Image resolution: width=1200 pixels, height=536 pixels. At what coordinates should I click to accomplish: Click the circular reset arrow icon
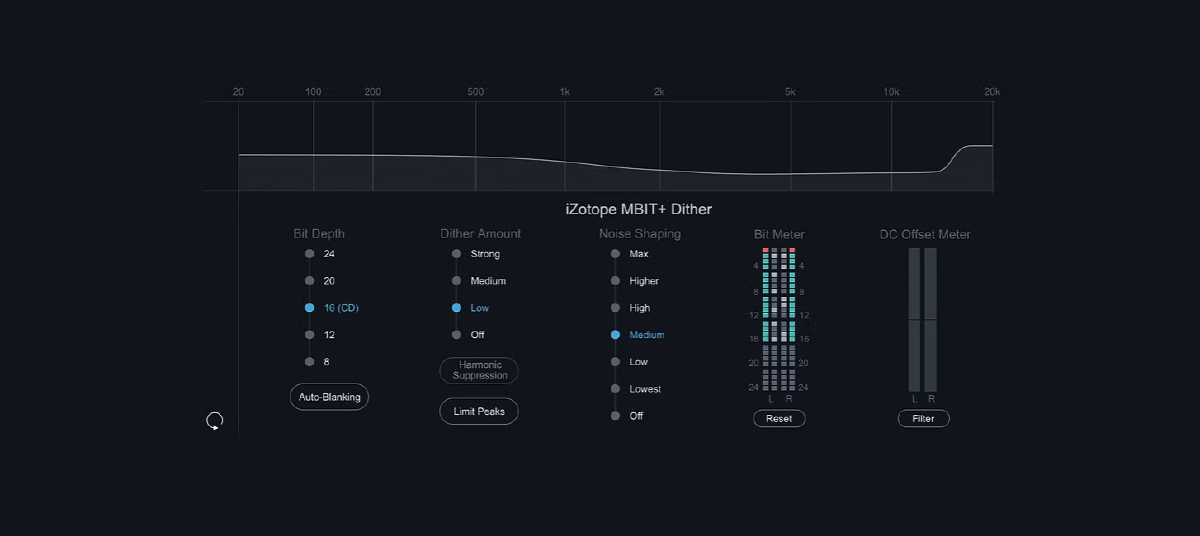214,421
